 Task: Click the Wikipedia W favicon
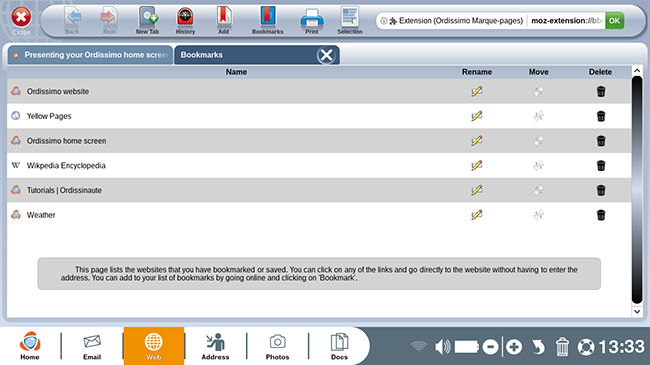[16, 165]
